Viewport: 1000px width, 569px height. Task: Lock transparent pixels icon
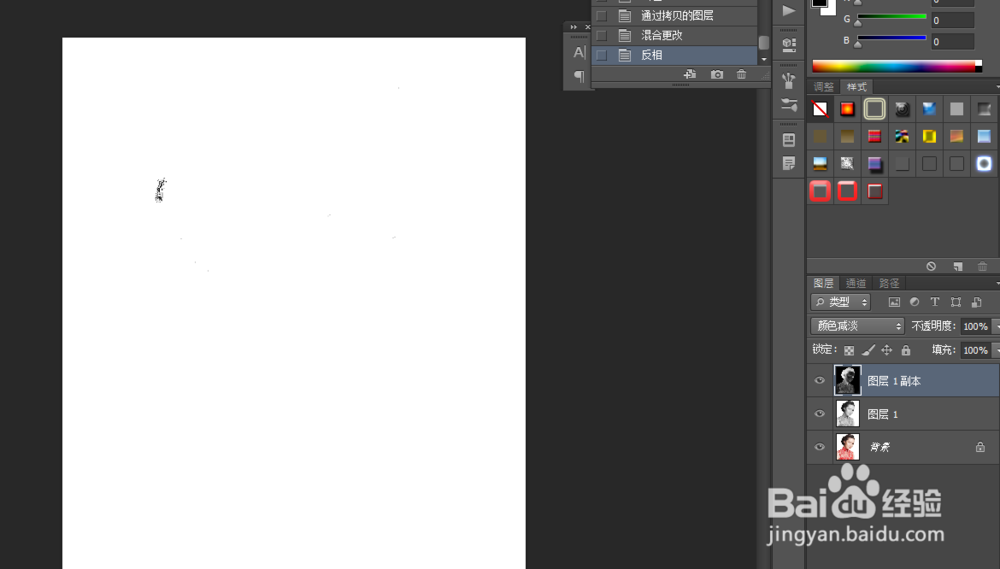click(849, 350)
